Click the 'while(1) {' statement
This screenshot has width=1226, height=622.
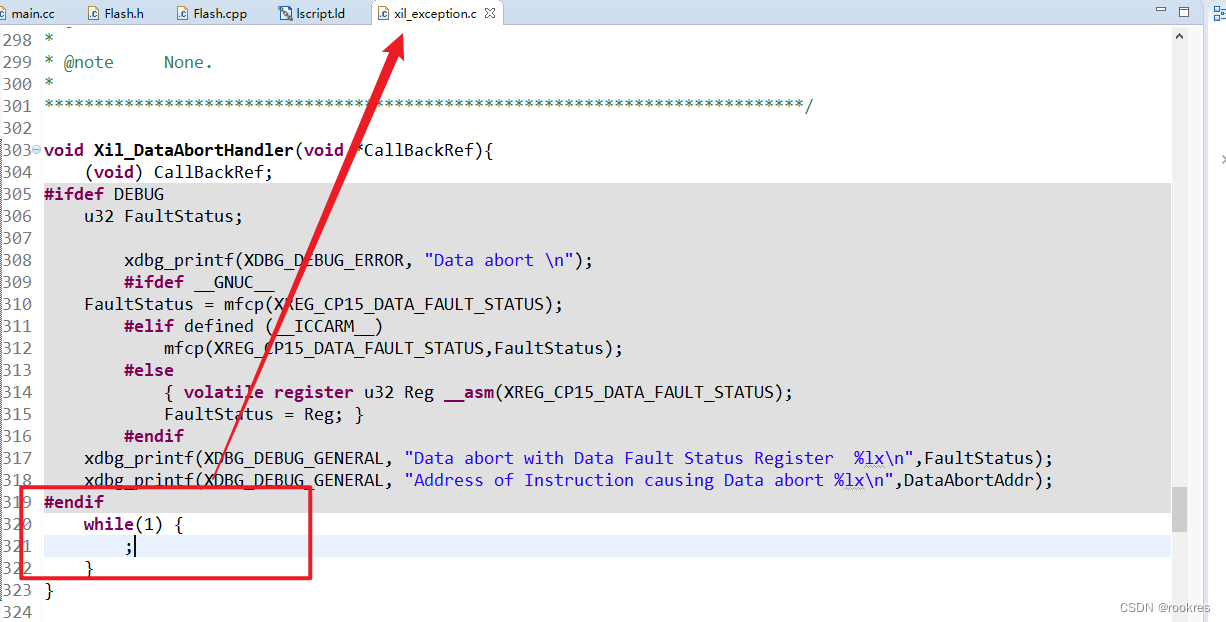133,524
